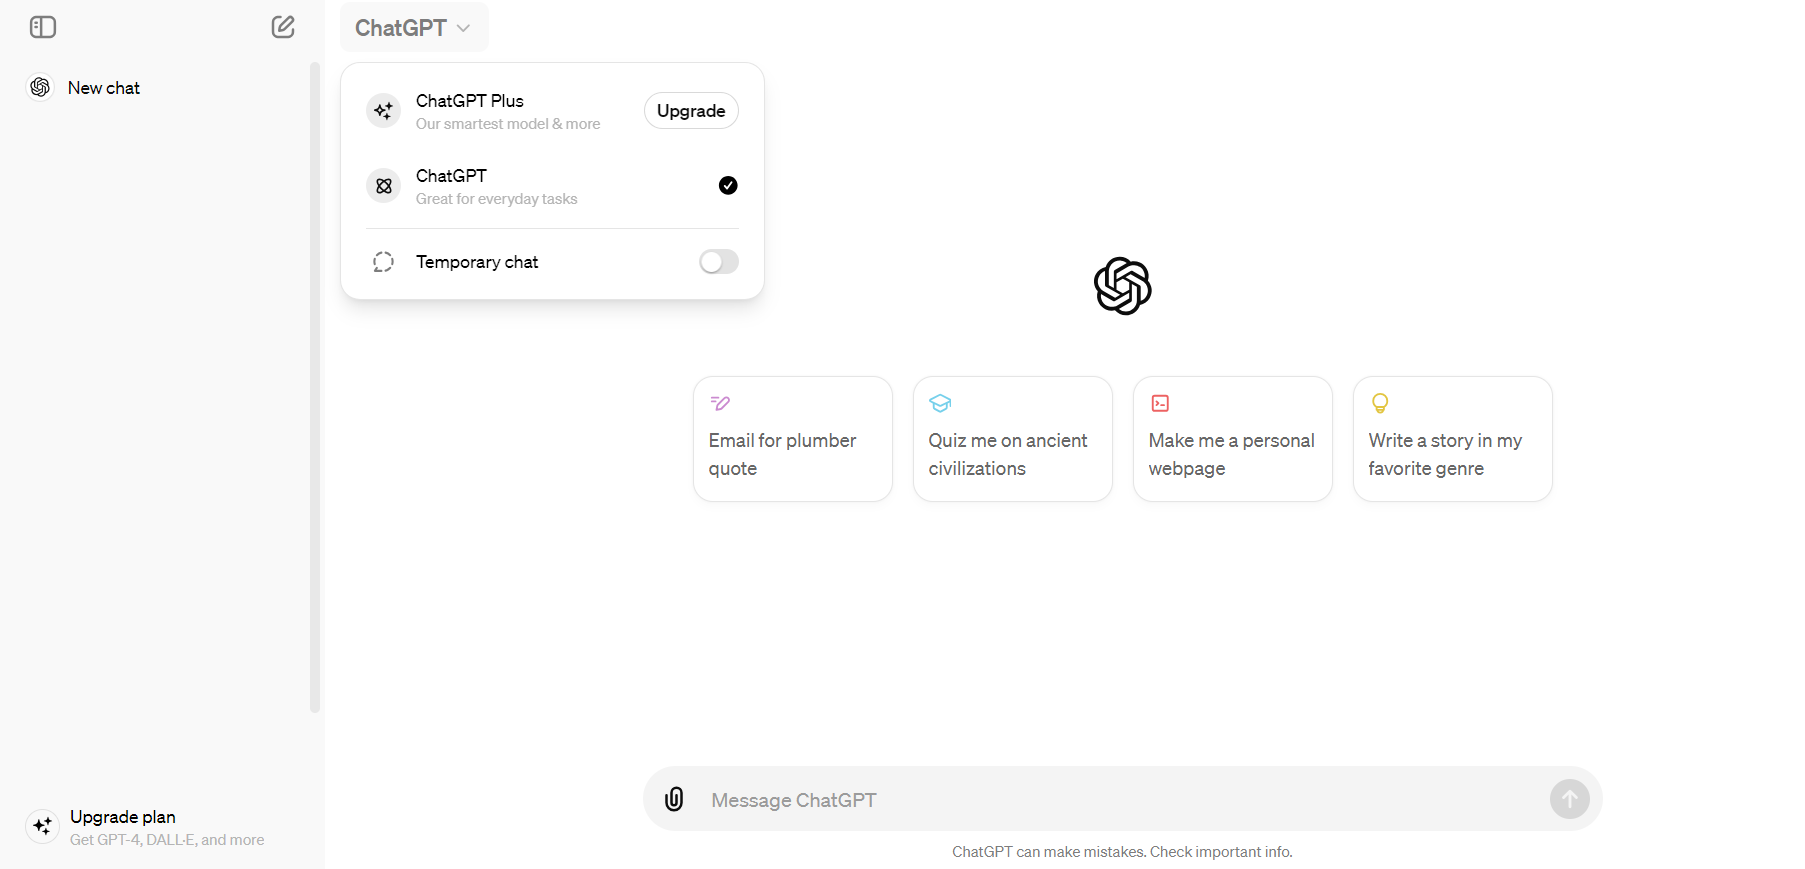The image size is (1805, 869).
Task: Click the Temporary chat dashed circle icon
Action: [383, 262]
